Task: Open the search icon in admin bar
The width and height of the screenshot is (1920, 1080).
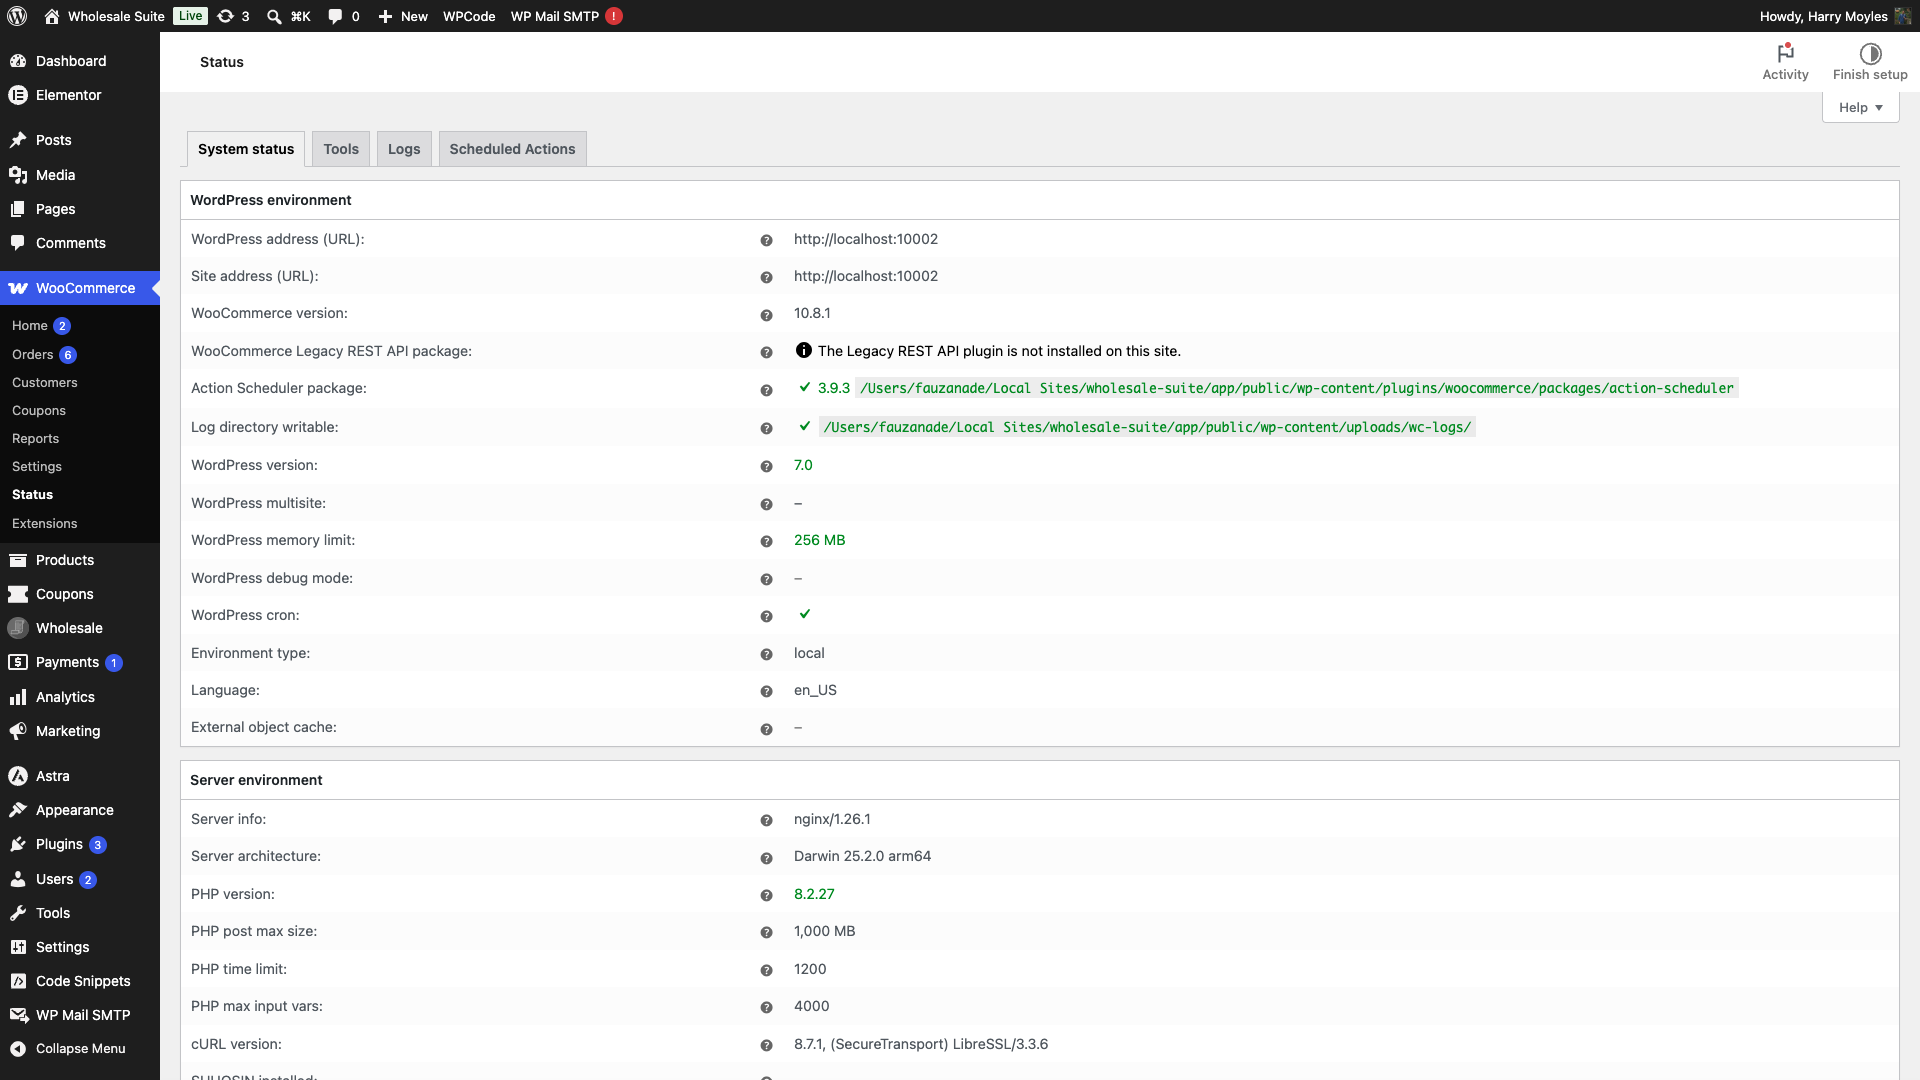Action: (274, 16)
